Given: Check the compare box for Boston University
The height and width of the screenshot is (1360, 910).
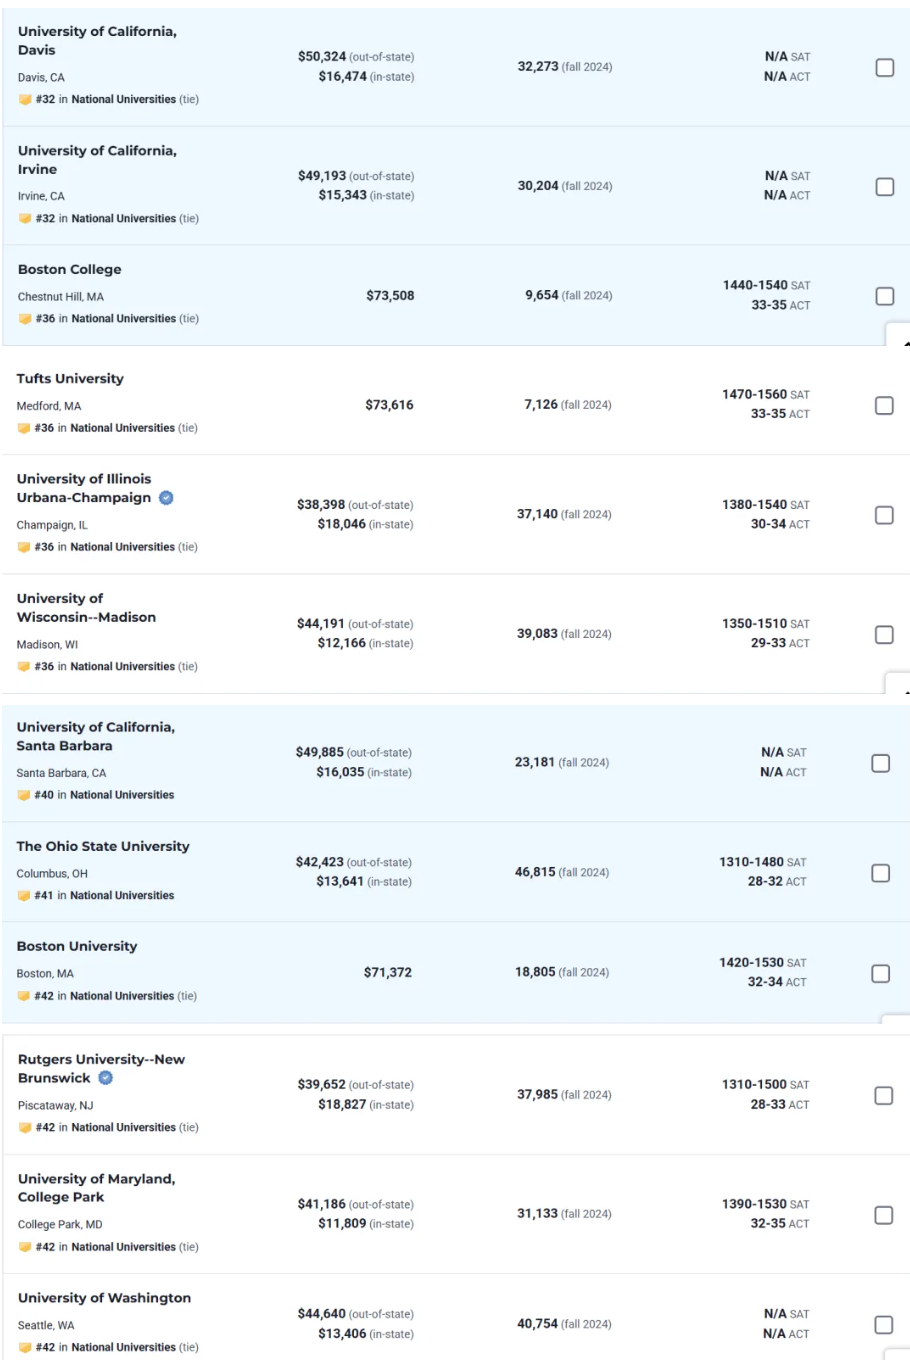Looking at the screenshot, I should tap(881, 973).
